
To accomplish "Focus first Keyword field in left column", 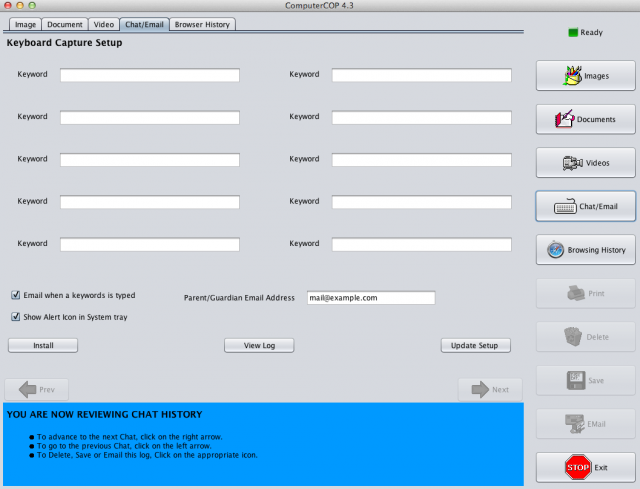I will (x=150, y=75).
